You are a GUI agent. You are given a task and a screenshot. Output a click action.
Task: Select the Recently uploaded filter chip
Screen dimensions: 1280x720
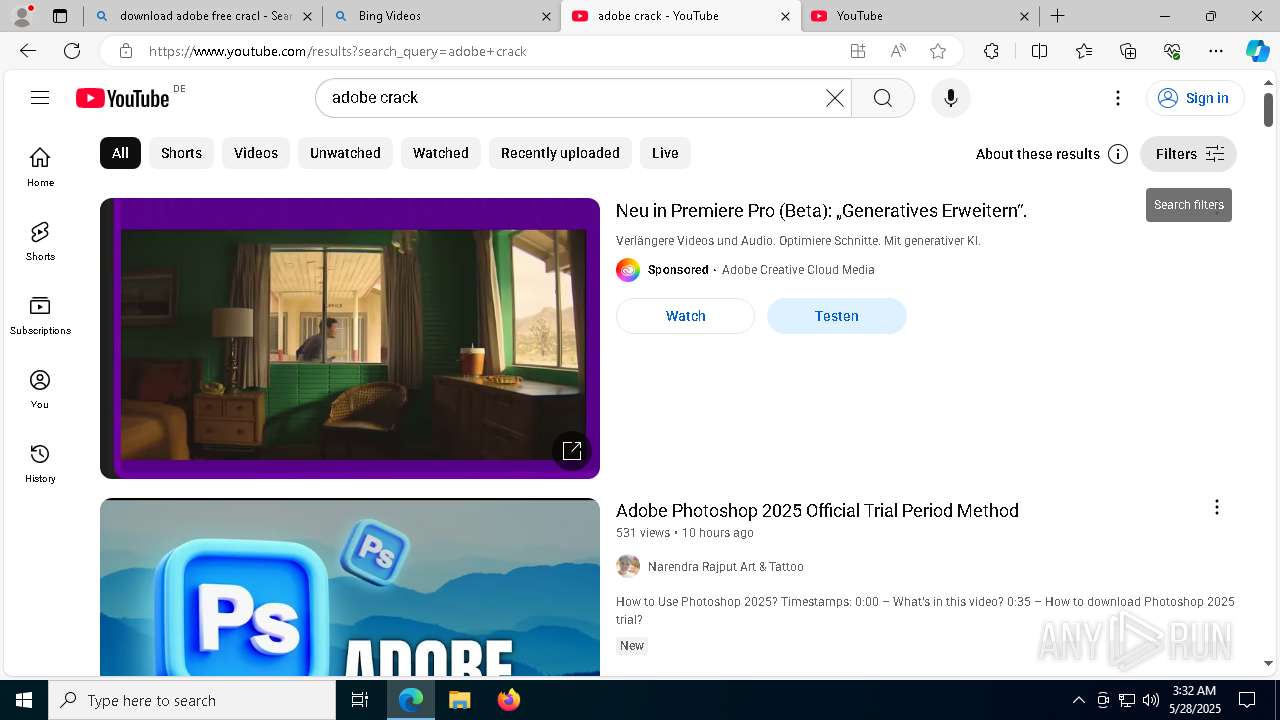(560, 153)
